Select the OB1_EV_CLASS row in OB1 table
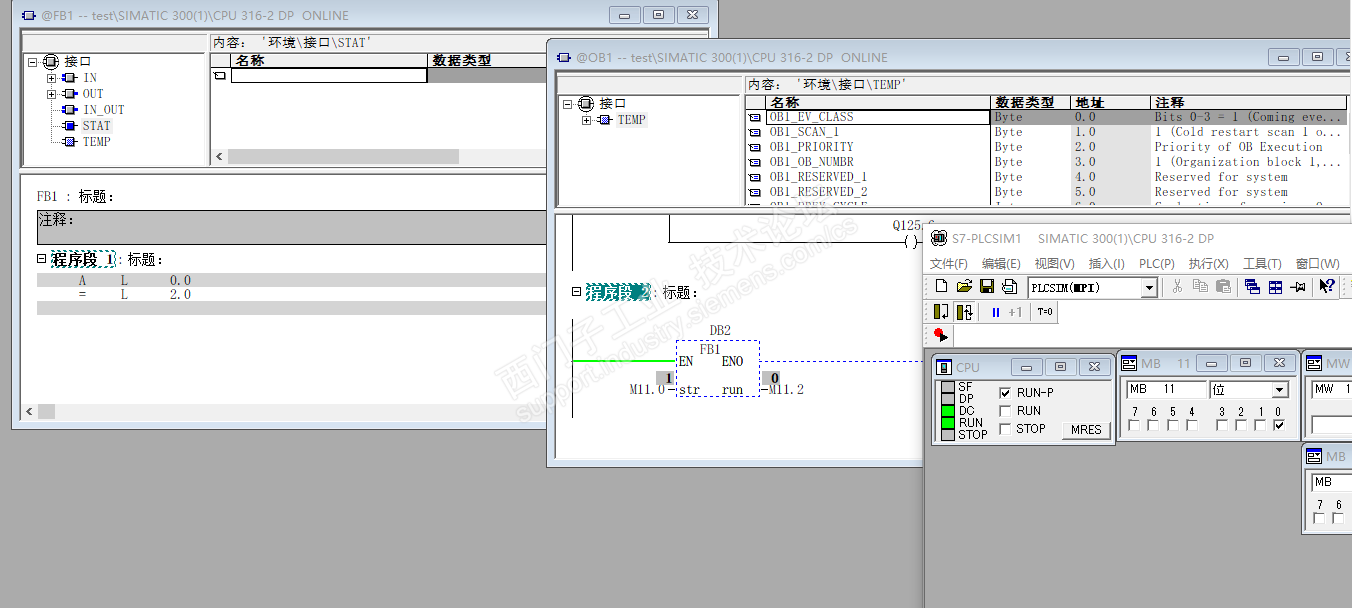Viewport: 1352px width, 608px height. point(879,117)
